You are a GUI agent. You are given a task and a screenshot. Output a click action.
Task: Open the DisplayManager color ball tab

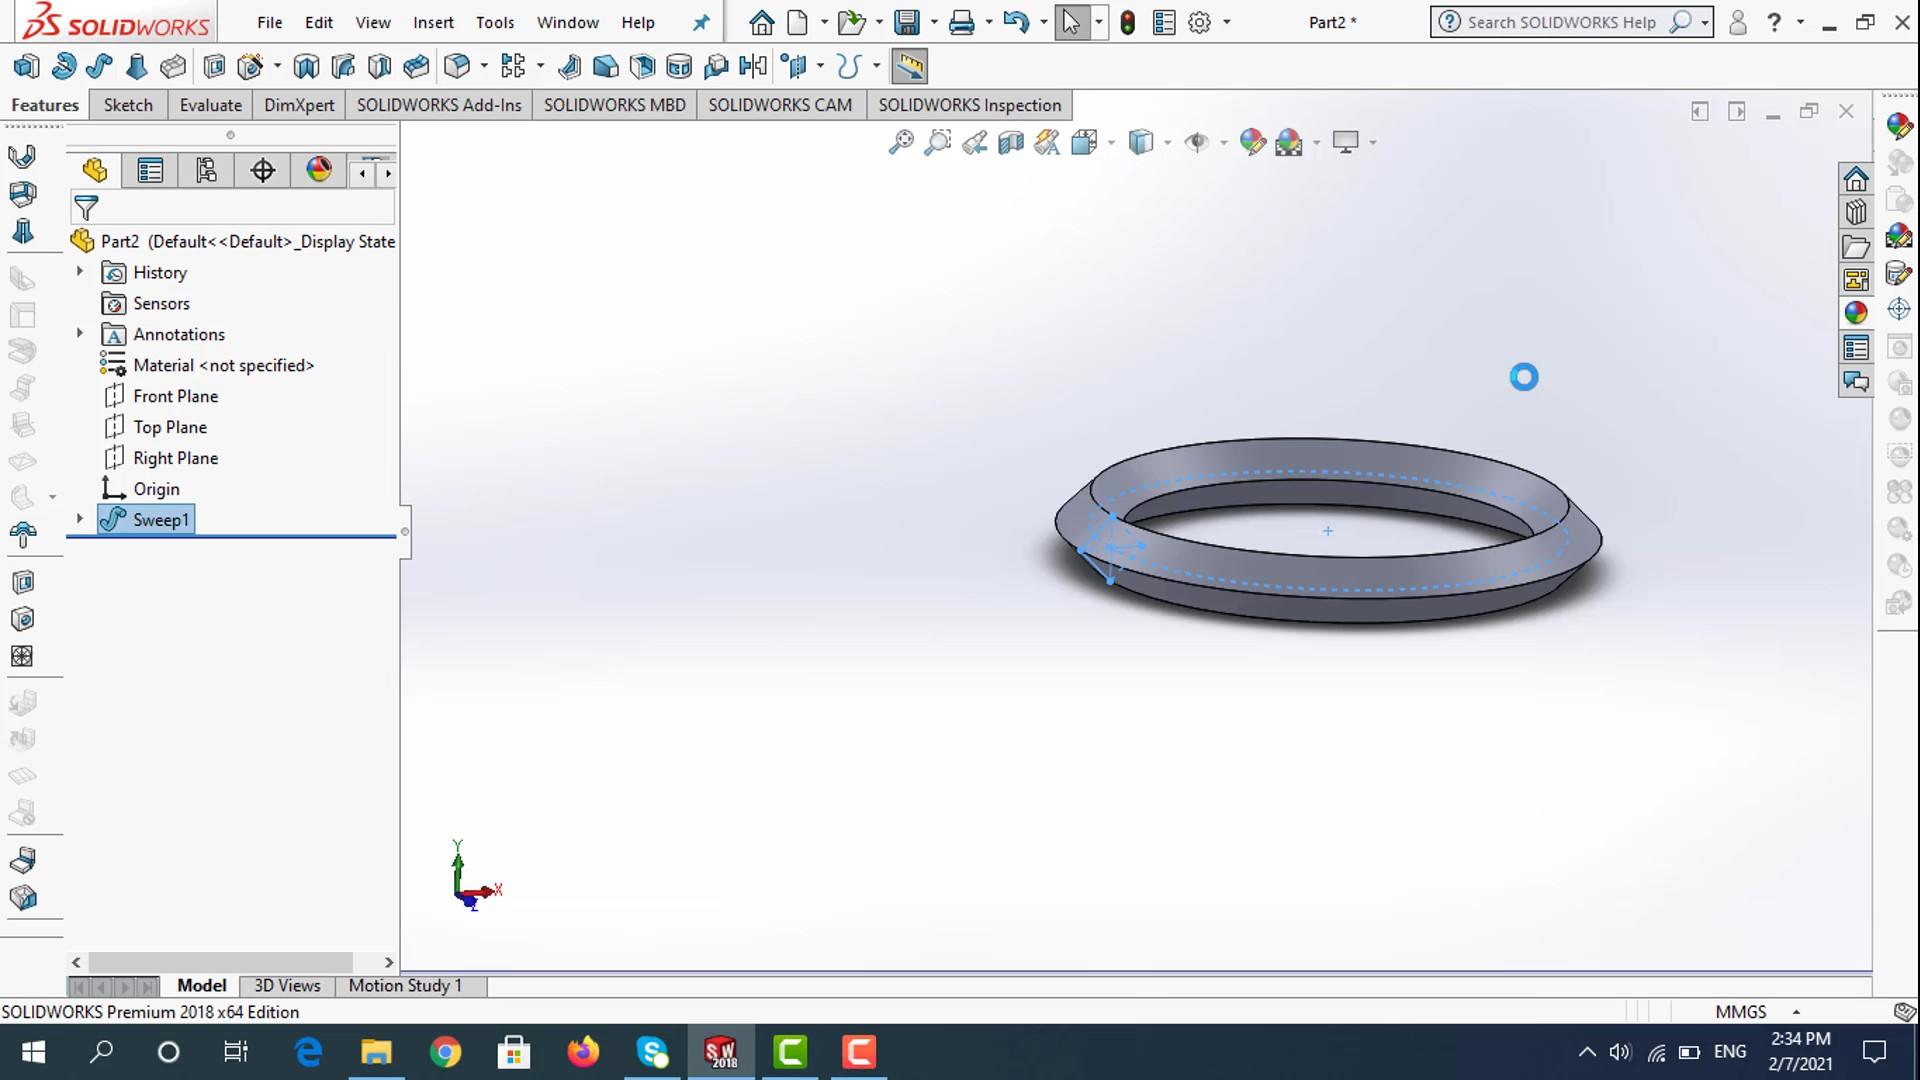pos(319,170)
